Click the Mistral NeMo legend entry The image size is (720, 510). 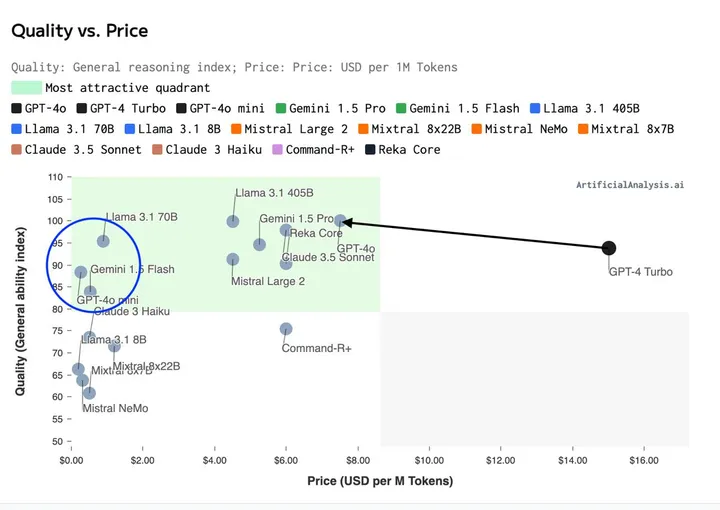tap(517, 129)
